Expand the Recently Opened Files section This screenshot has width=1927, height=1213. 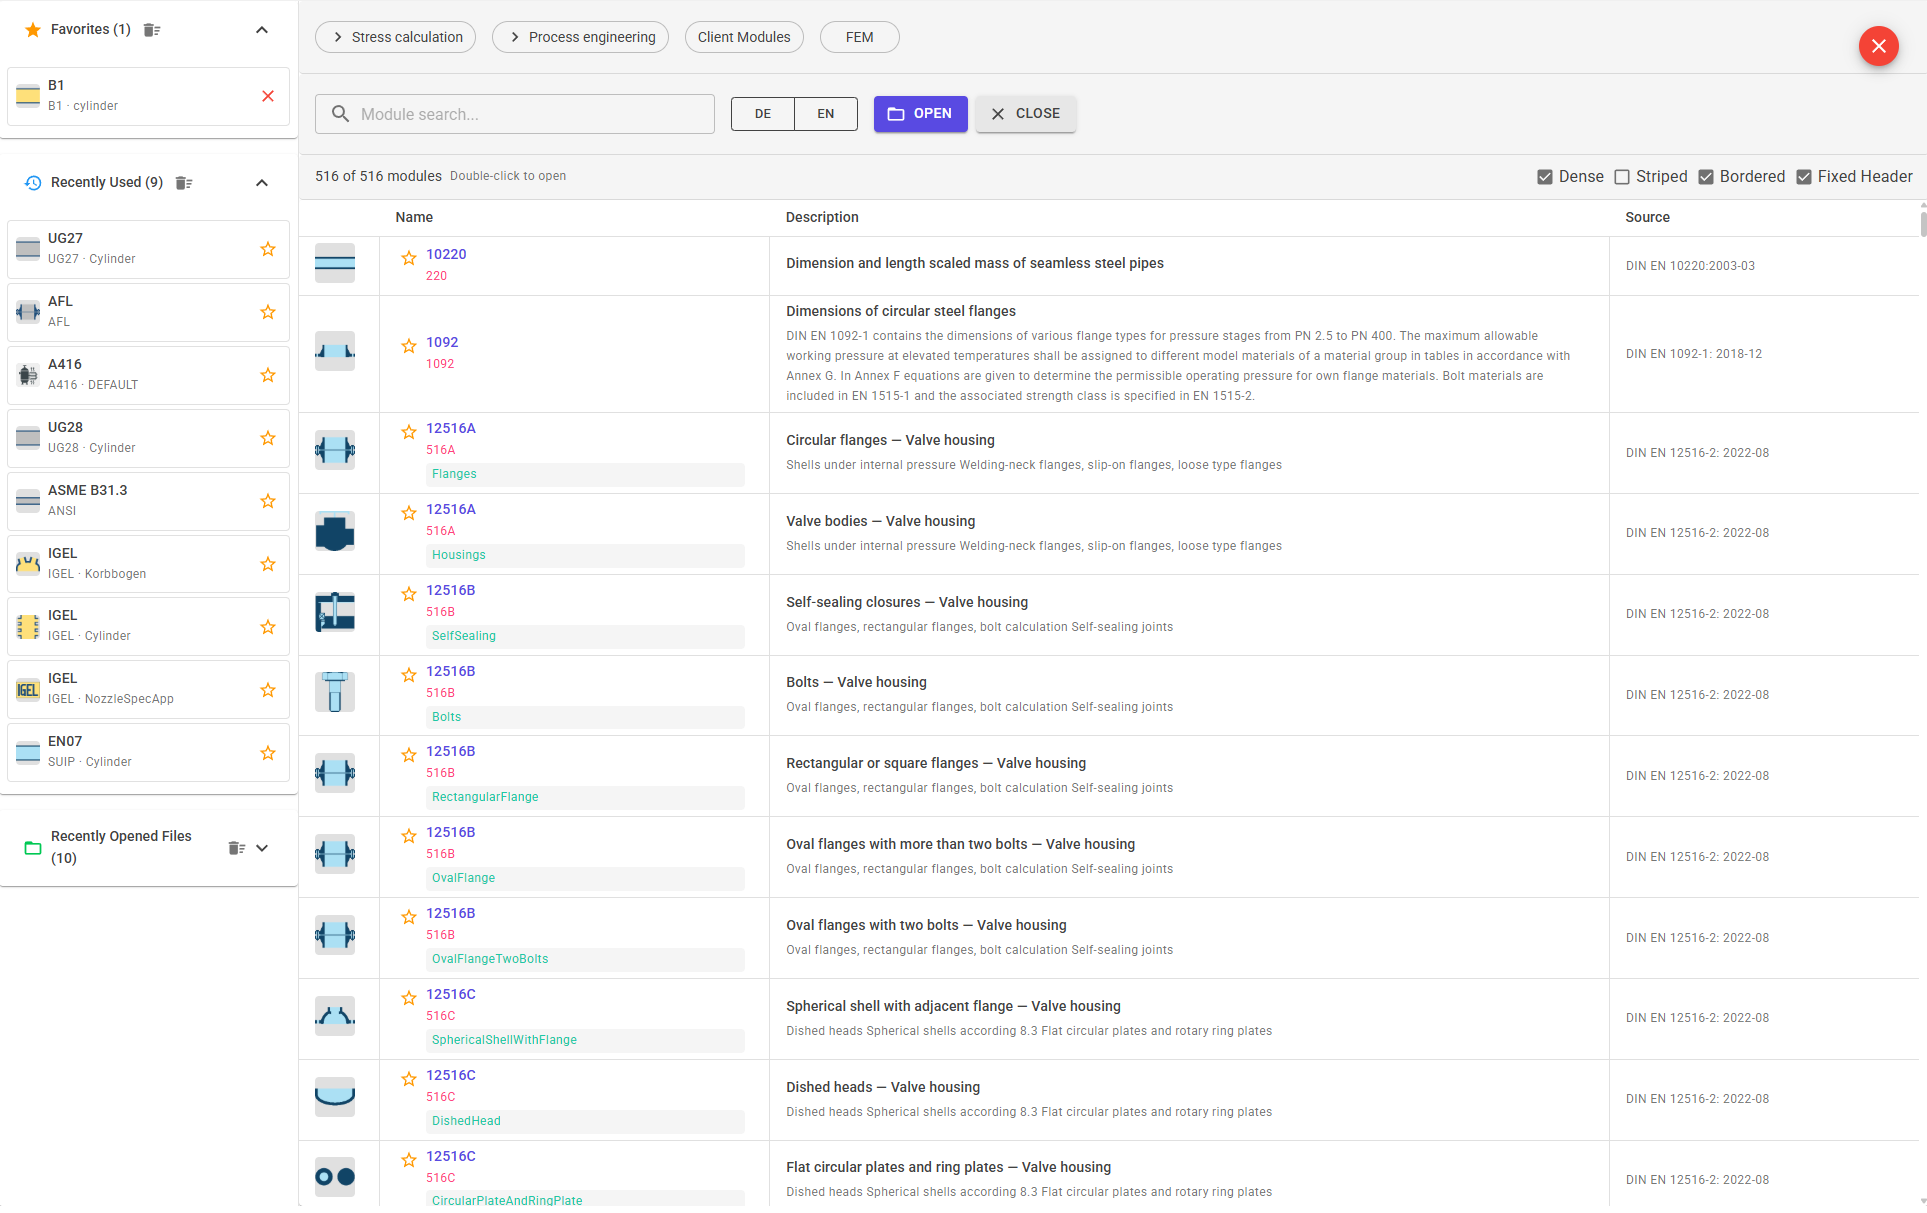coord(261,847)
